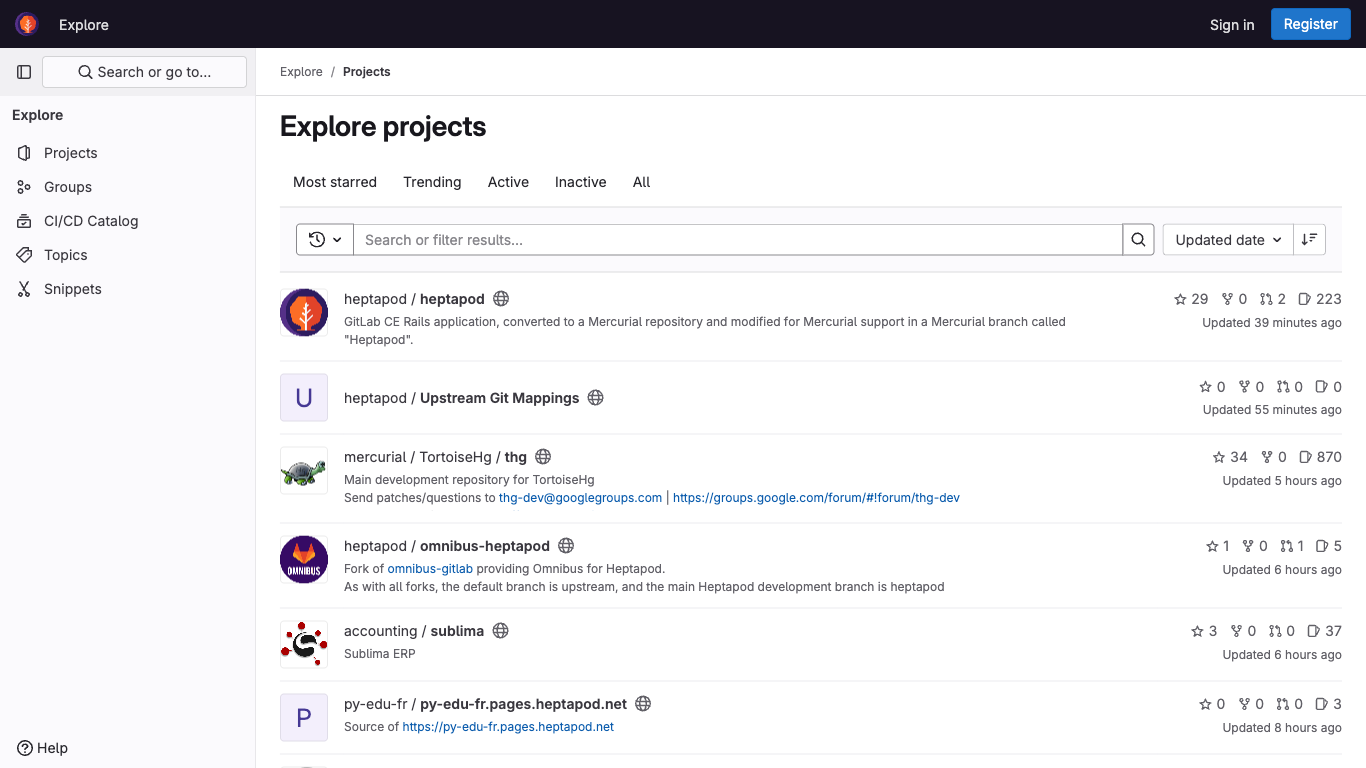Viewport: 1366px width, 768px height.
Task: Switch to the Most starred tab
Action: click(335, 182)
